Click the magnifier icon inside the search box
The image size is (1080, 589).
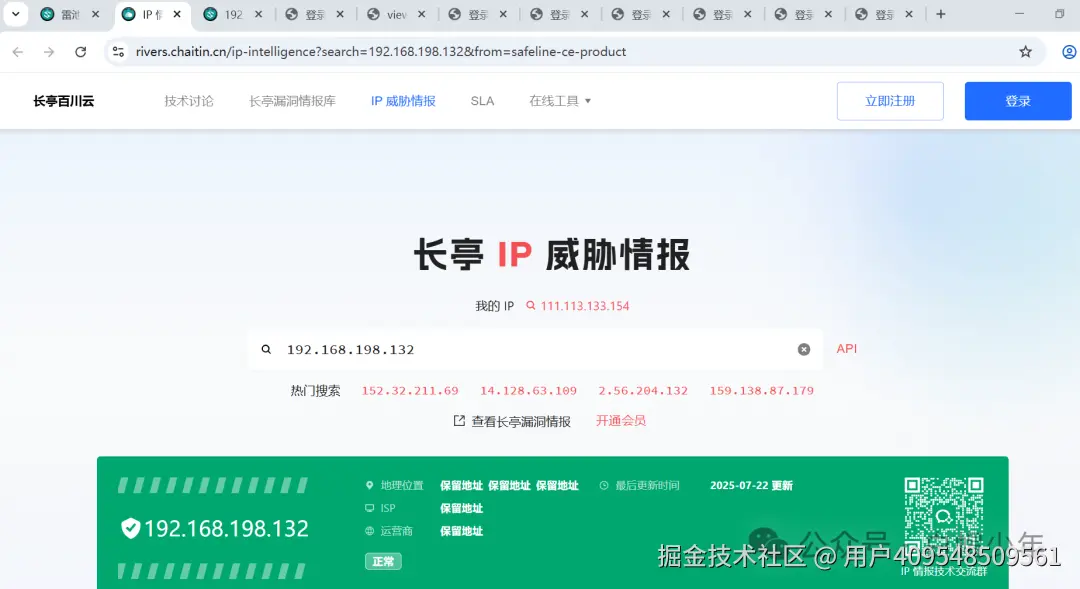point(266,348)
